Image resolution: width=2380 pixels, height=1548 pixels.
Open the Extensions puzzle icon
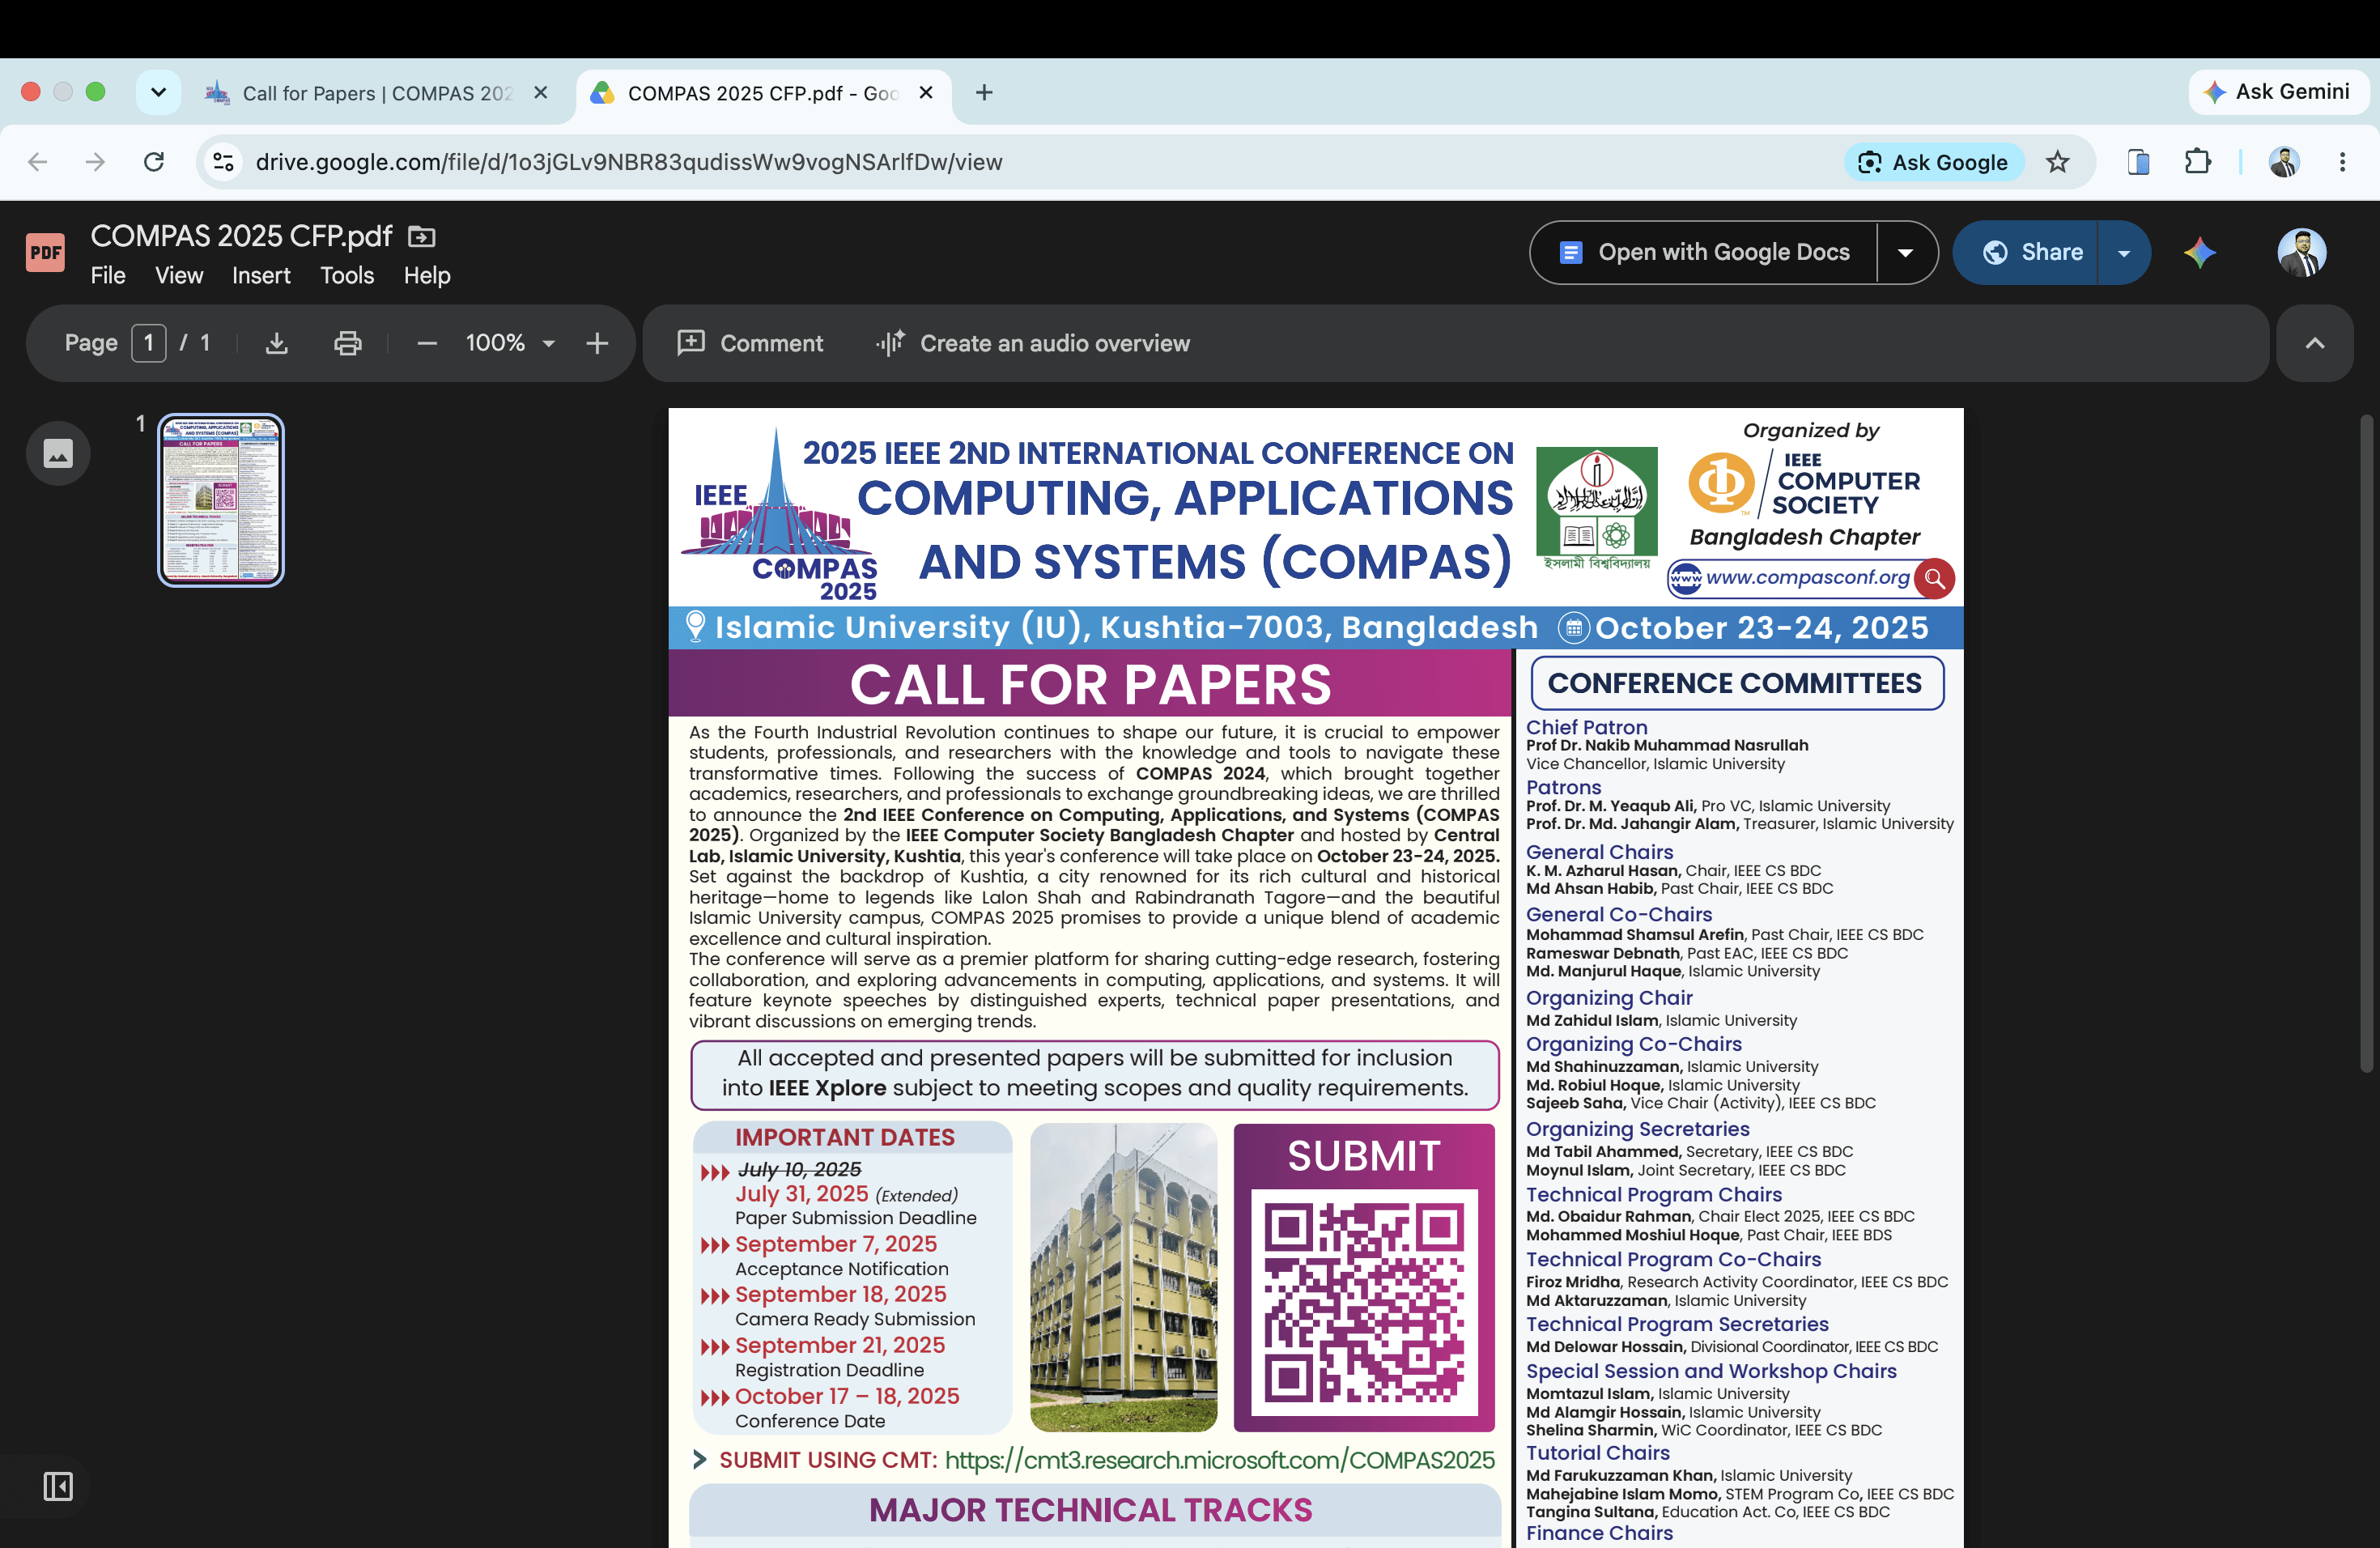[x=2197, y=162]
